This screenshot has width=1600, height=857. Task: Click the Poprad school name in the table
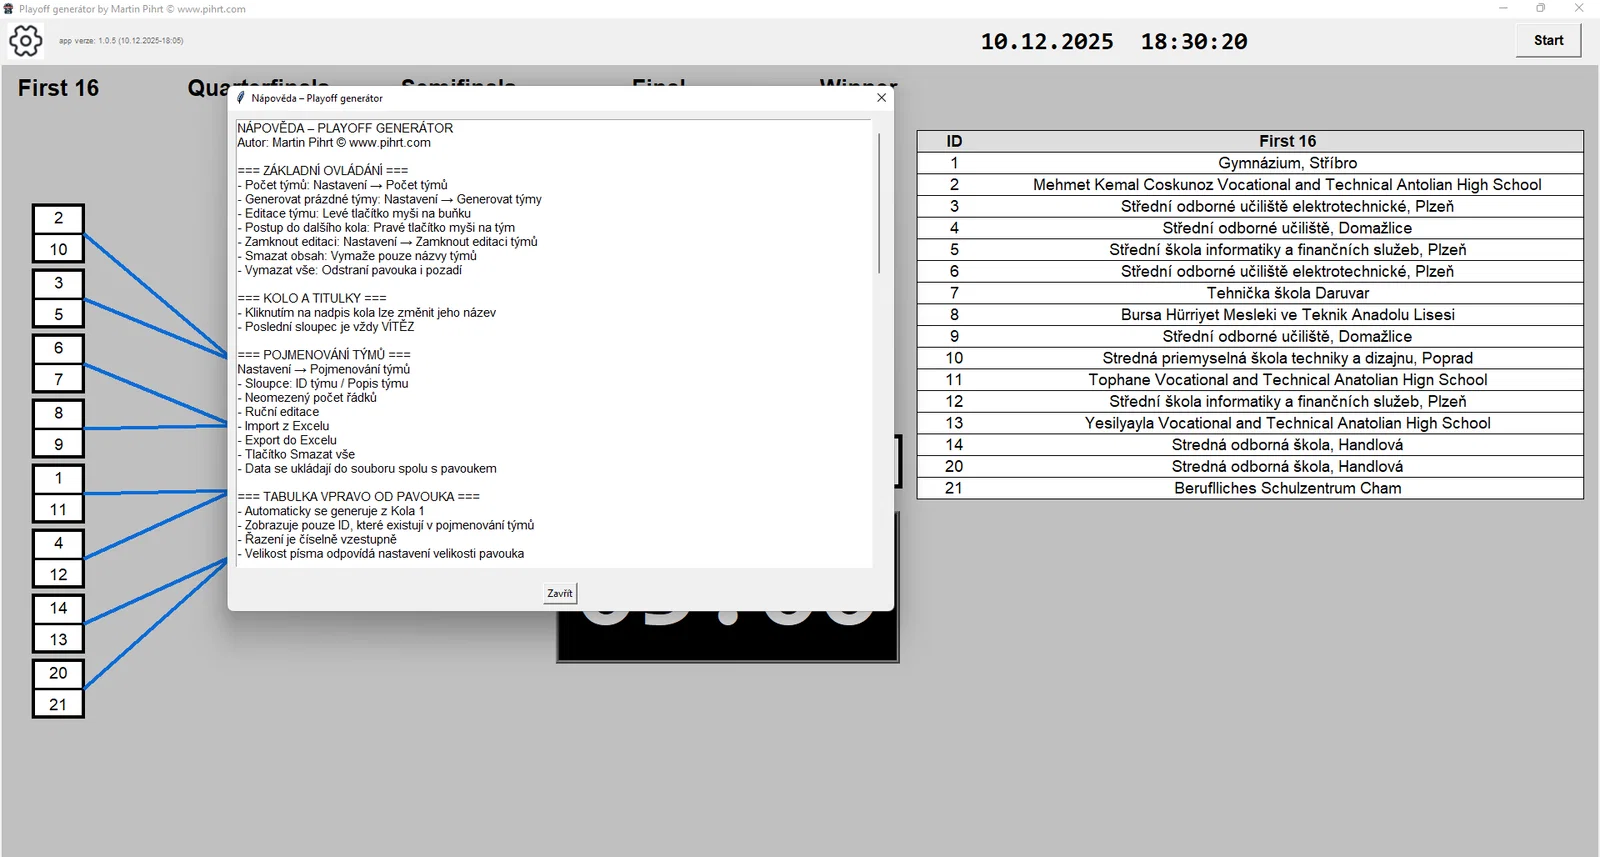point(1287,358)
